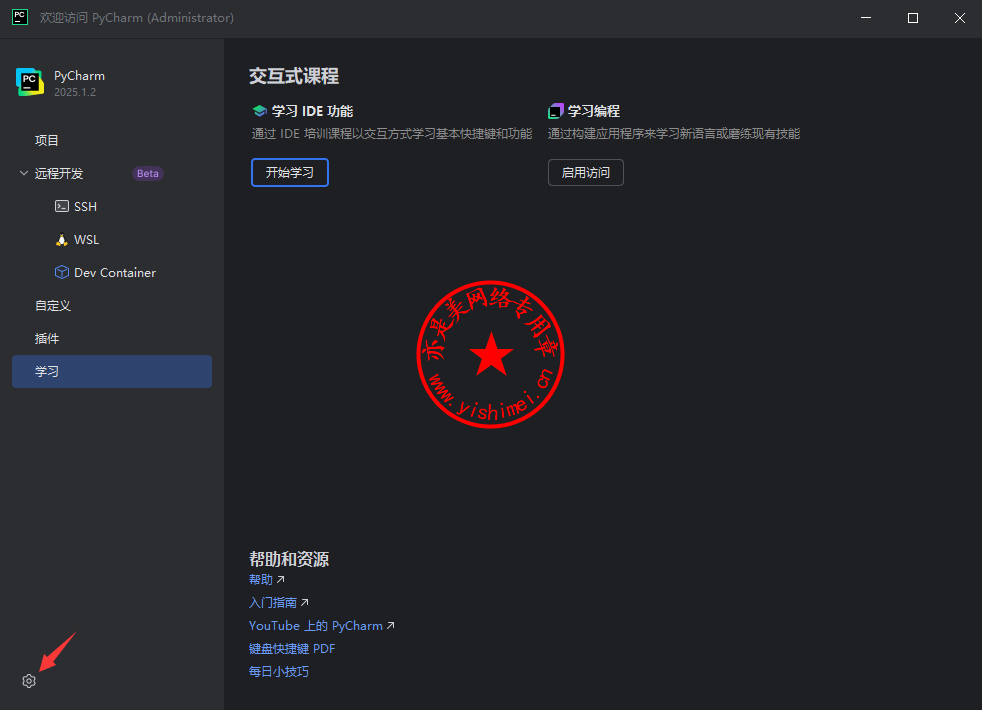This screenshot has width=982, height=710.
Task: Maximize the PyCharm welcome window
Action: pyautogui.click(x=913, y=18)
